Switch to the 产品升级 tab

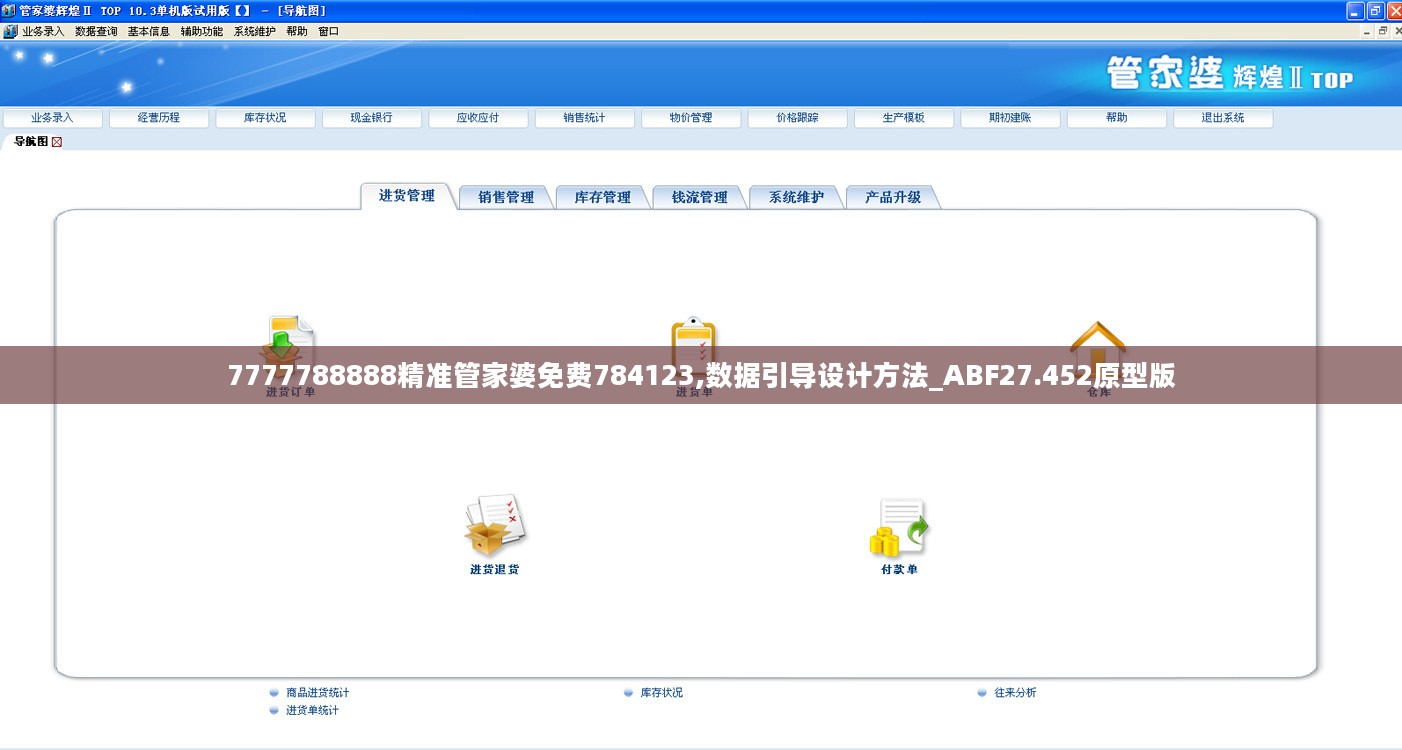(x=893, y=197)
